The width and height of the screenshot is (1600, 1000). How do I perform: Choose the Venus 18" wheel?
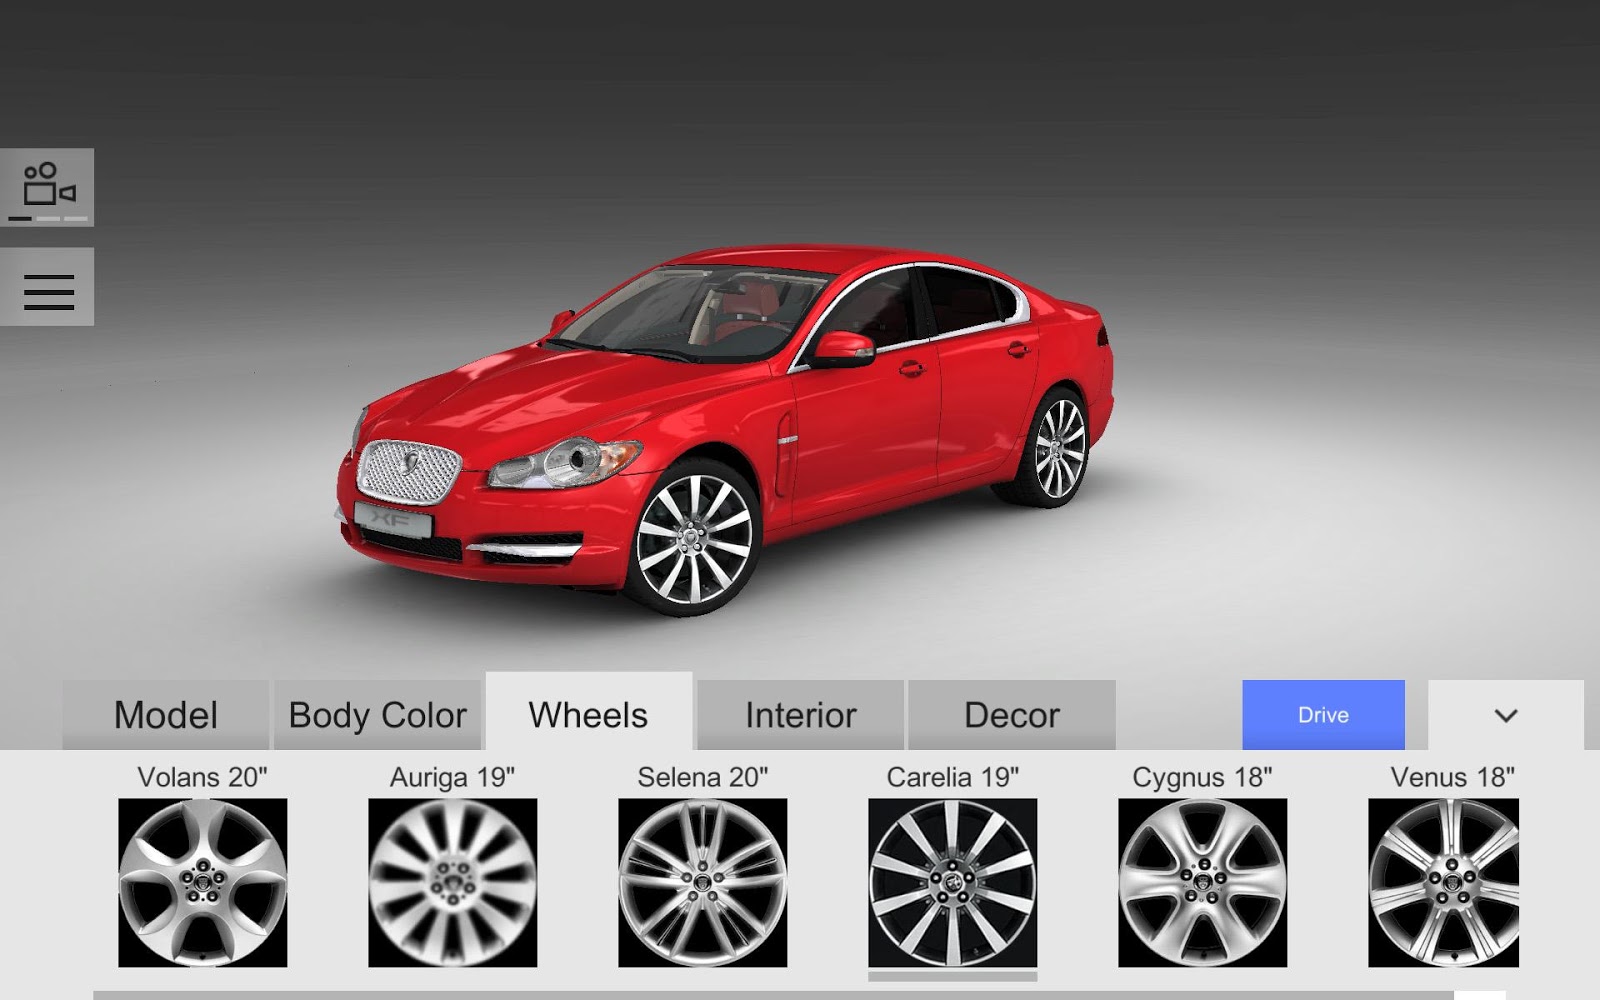[1443, 882]
